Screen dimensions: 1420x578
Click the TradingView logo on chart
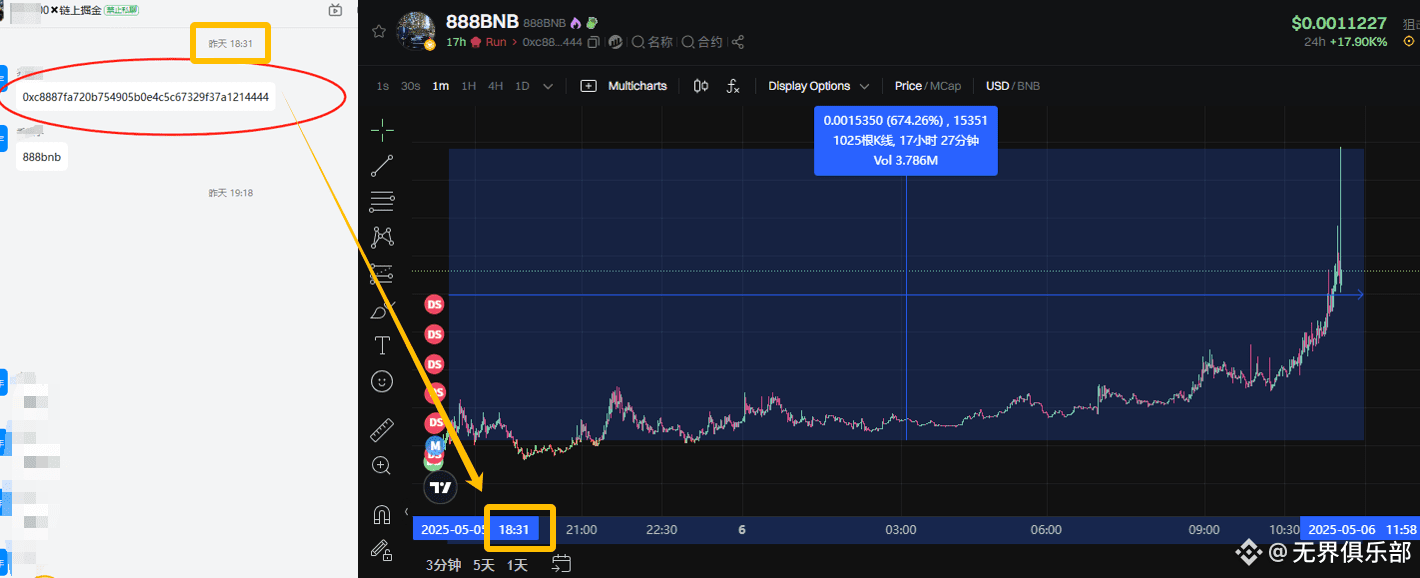440,488
